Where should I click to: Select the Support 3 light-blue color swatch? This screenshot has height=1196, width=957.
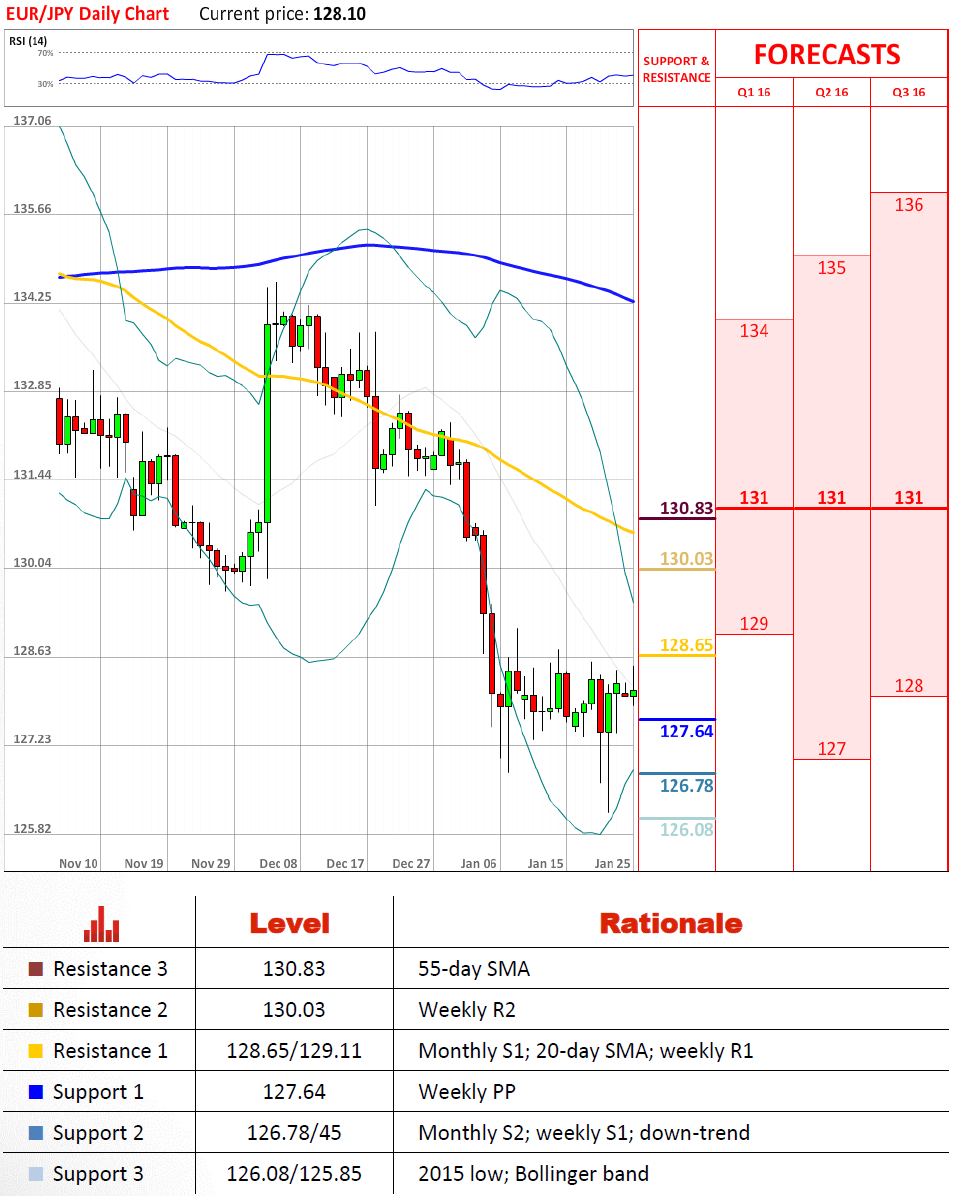[35, 1175]
